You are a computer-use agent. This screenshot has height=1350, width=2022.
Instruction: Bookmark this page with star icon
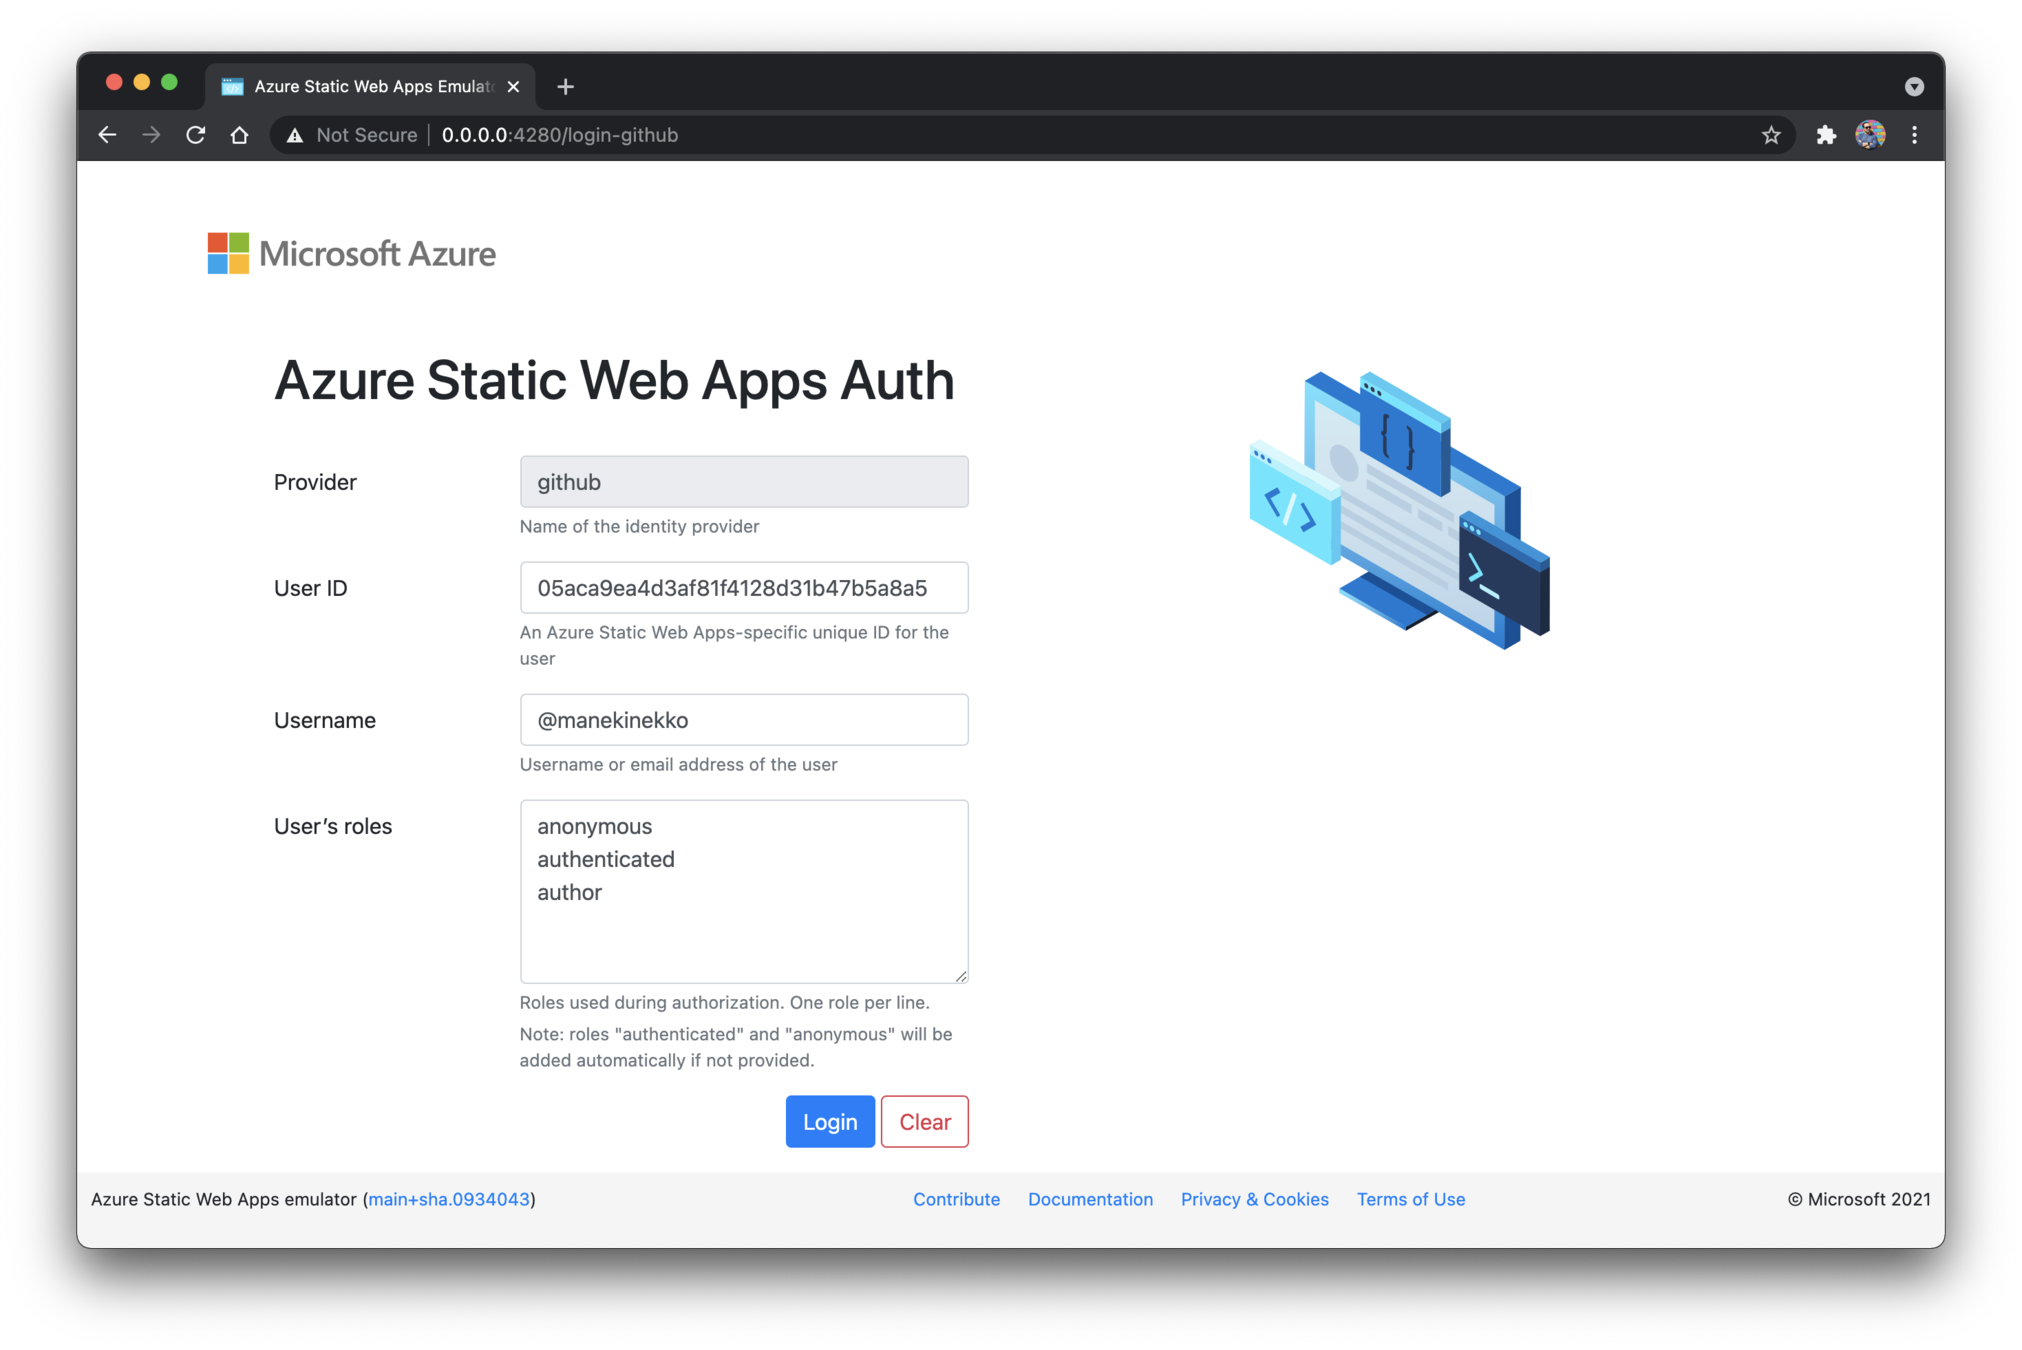click(1771, 135)
